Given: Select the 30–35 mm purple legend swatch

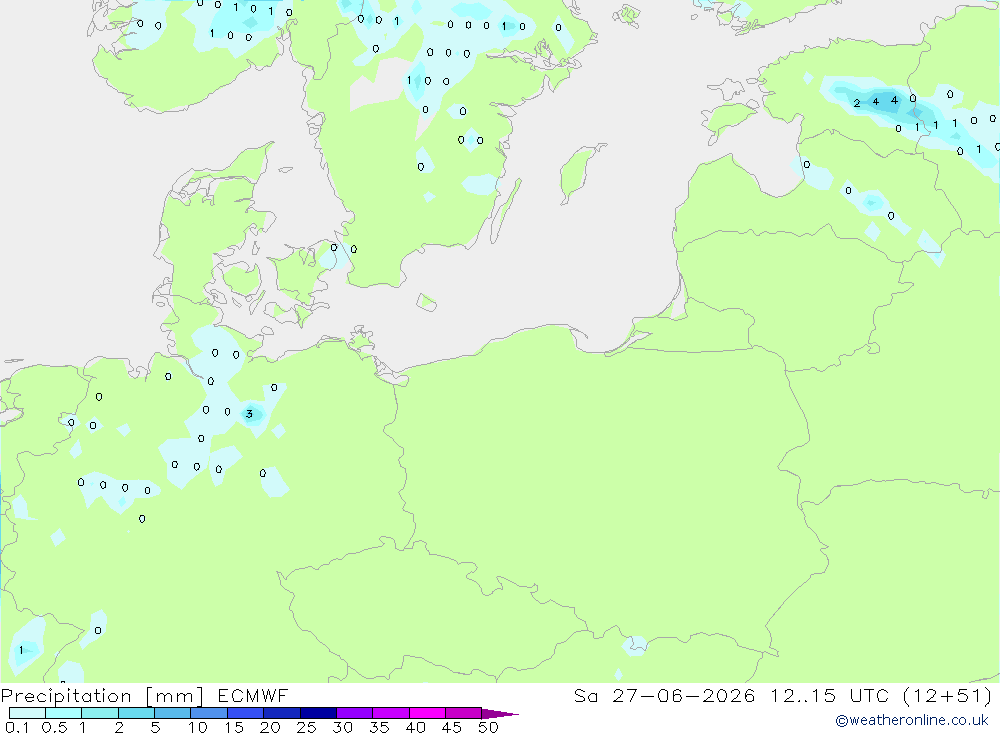Looking at the screenshot, I should coord(354,713).
